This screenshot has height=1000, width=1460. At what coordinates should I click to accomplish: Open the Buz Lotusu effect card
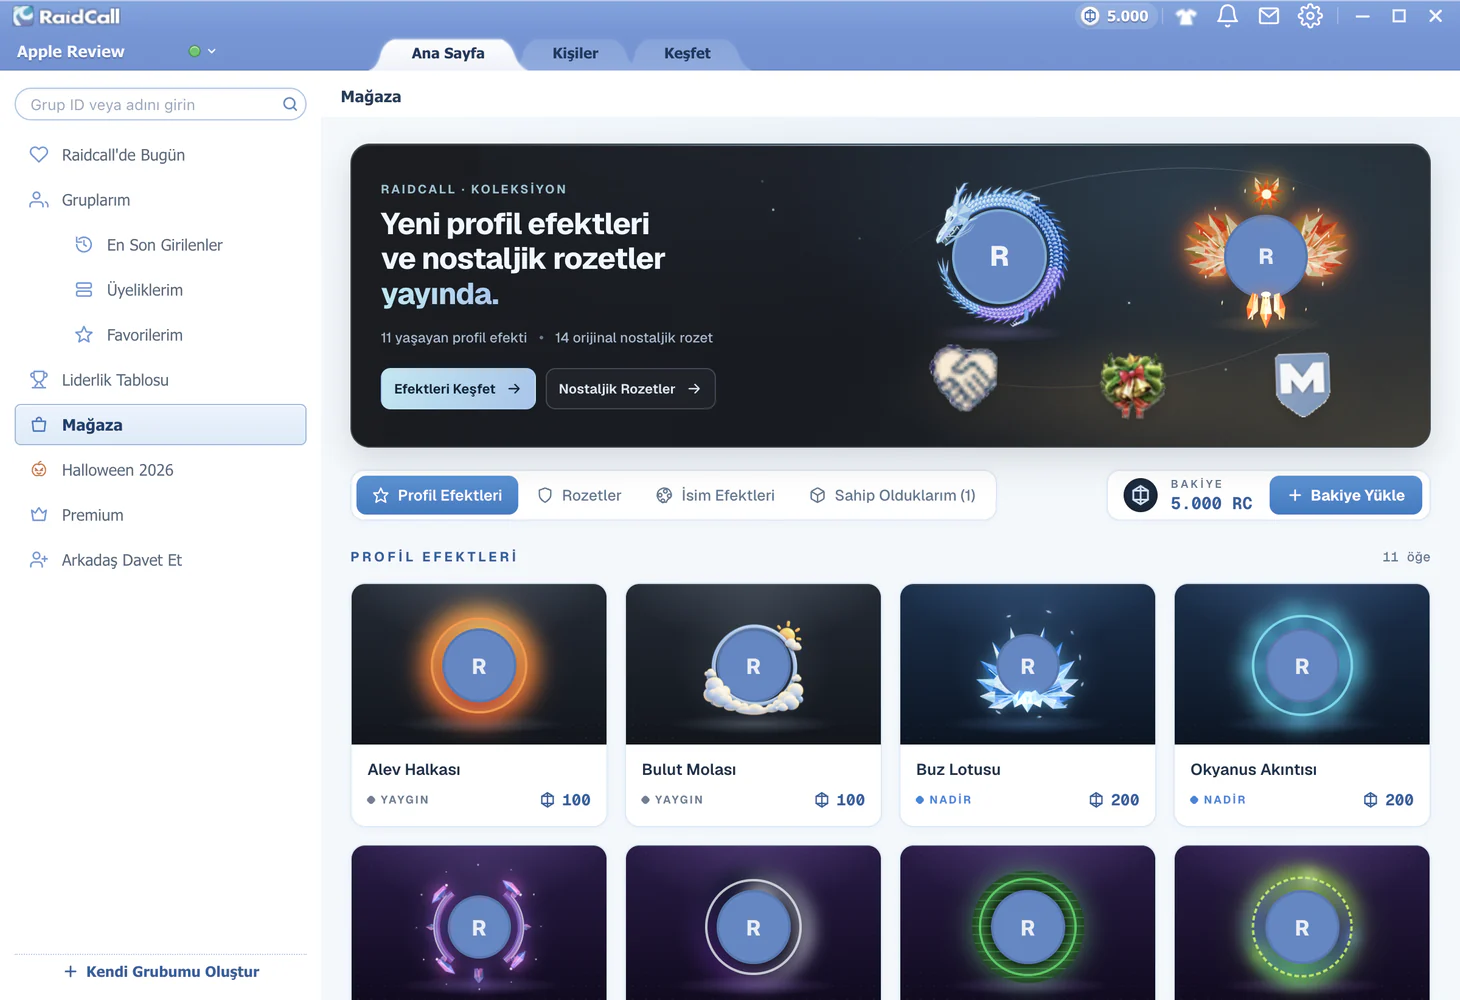1027,705
